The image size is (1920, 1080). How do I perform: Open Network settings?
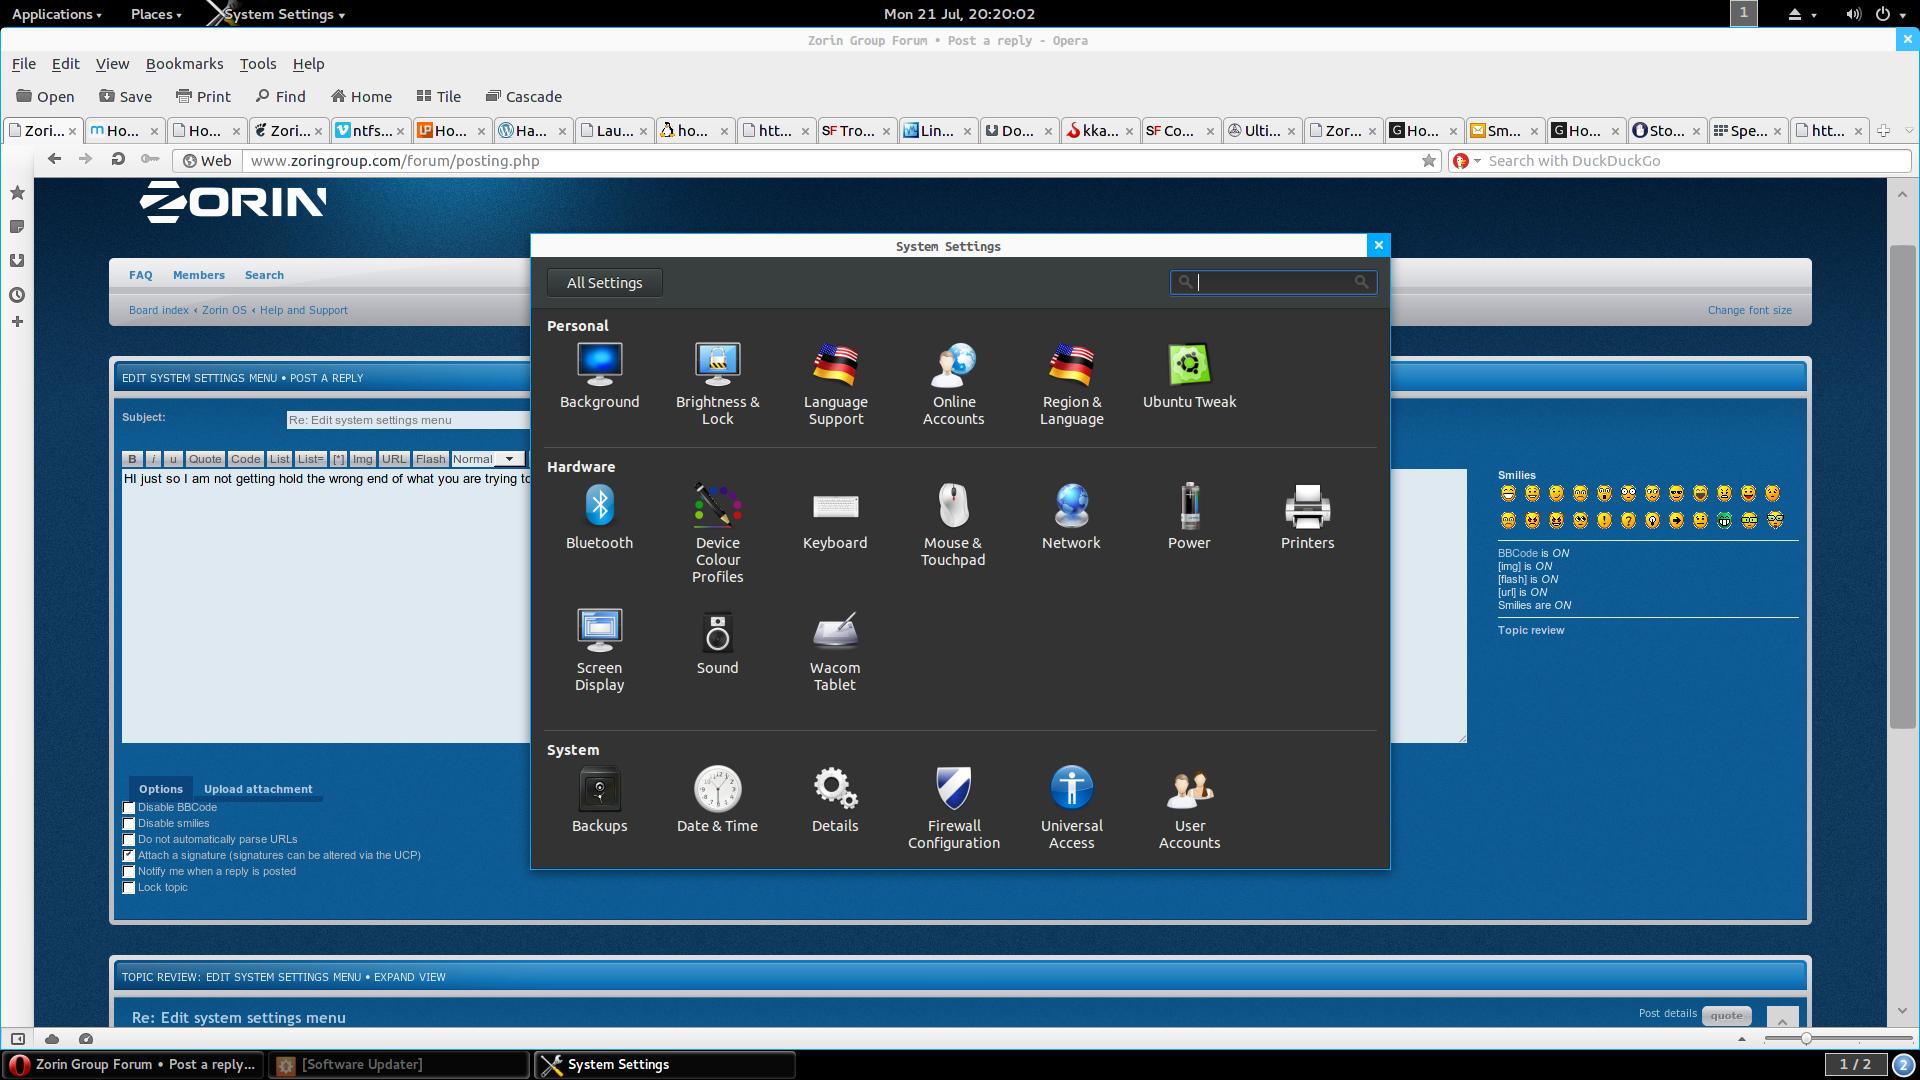click(1071, 517)
